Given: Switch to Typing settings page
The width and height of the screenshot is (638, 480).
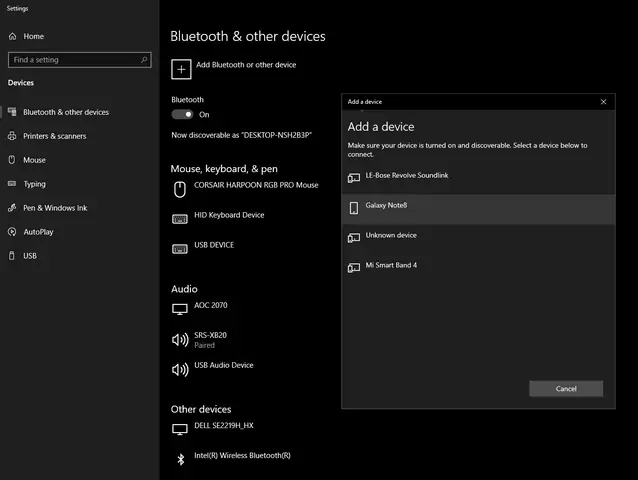Looking at the screenshot, I should pyautogui.click(x=35, y=184).
